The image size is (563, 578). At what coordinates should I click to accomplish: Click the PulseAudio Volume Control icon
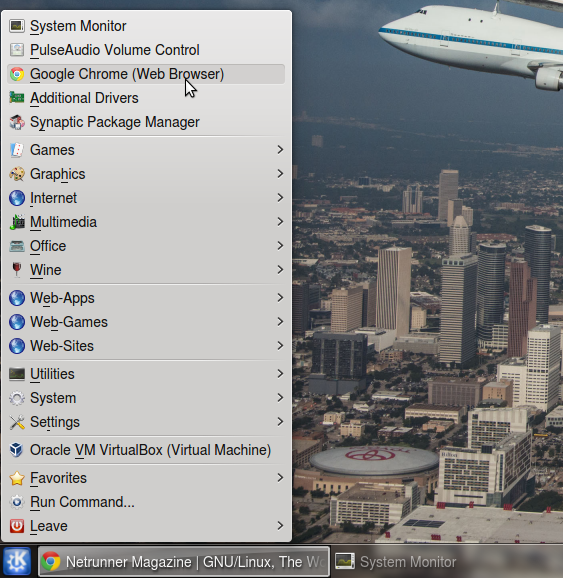click(17, 50)
